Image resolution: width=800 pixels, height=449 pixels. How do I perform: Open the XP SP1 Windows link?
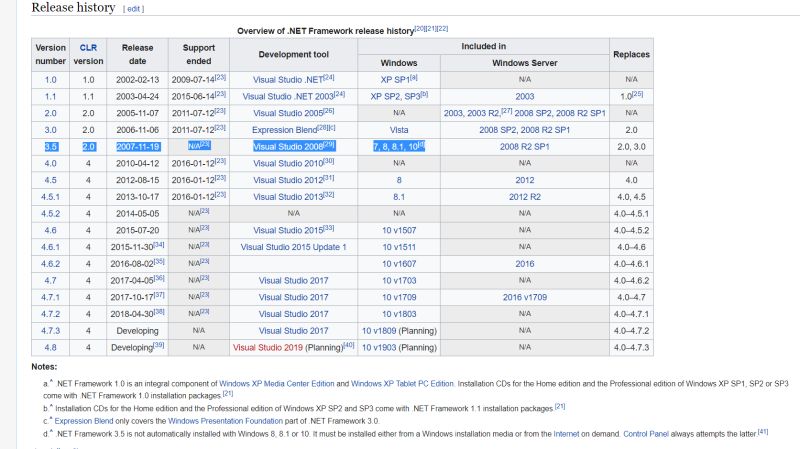point(395,80)
